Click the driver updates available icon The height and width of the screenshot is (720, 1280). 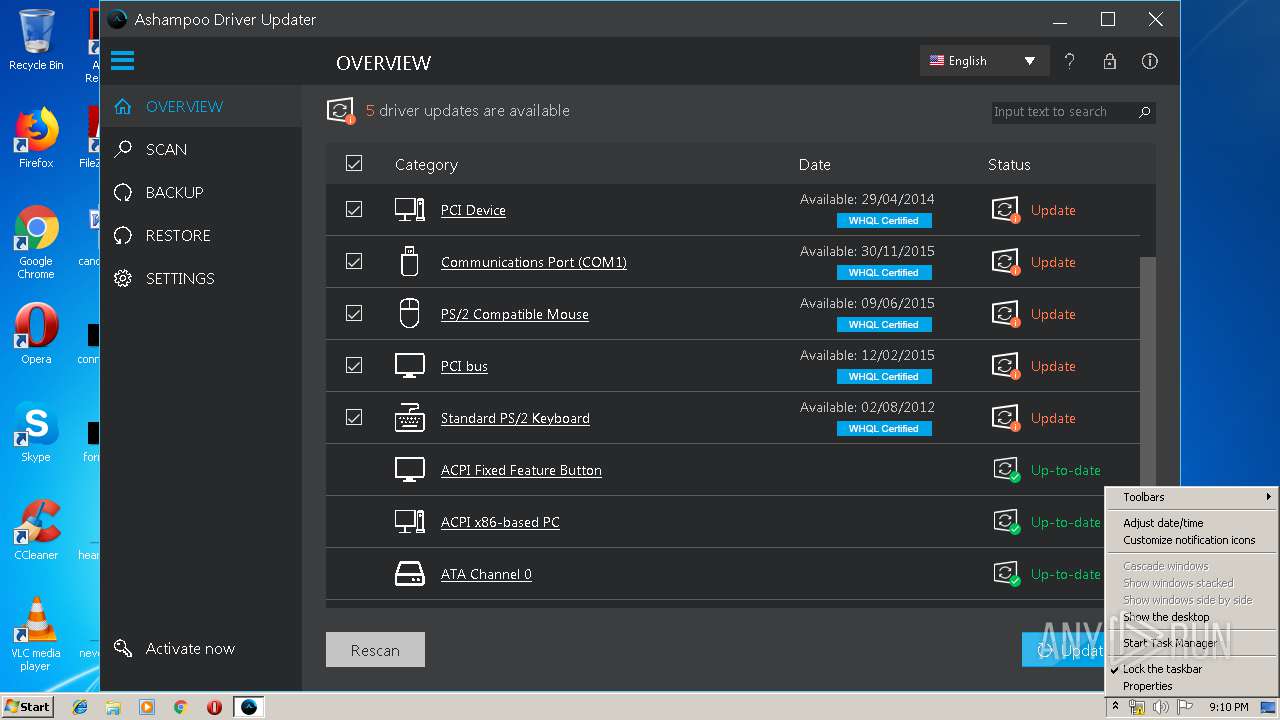click(341, 111)
